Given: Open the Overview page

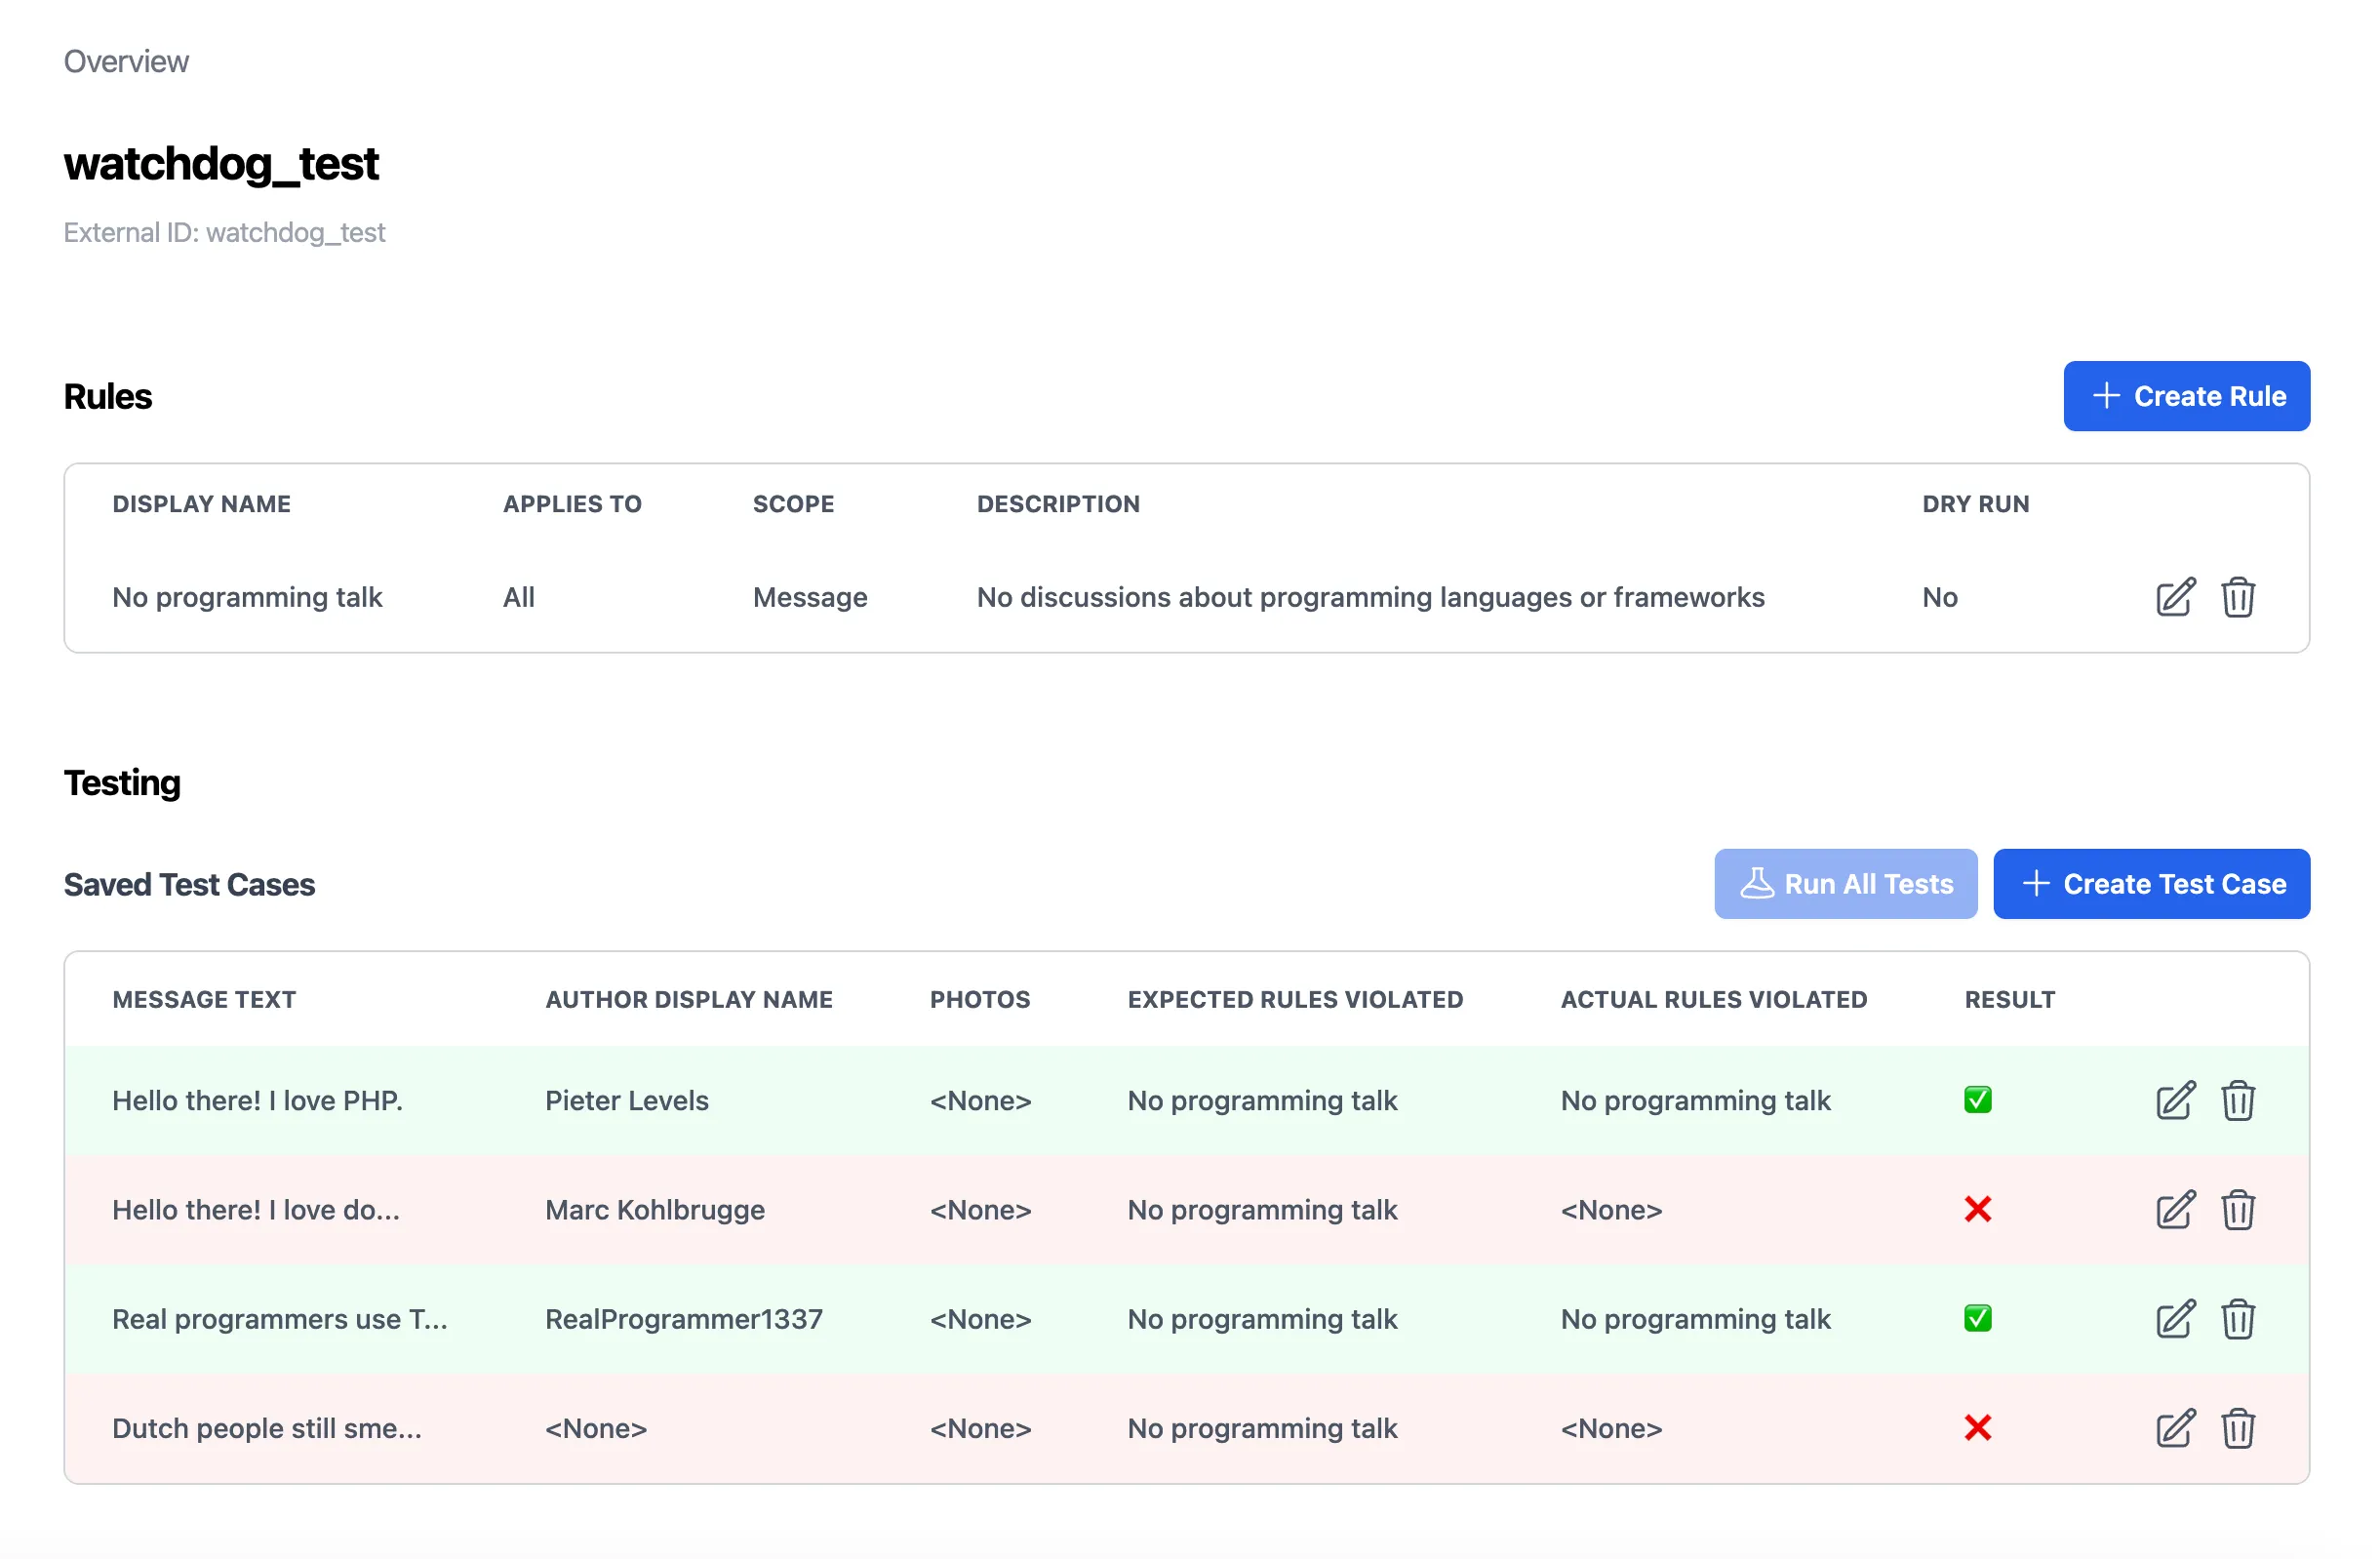Looking at the screenshot, I should (x=126, y=61).
